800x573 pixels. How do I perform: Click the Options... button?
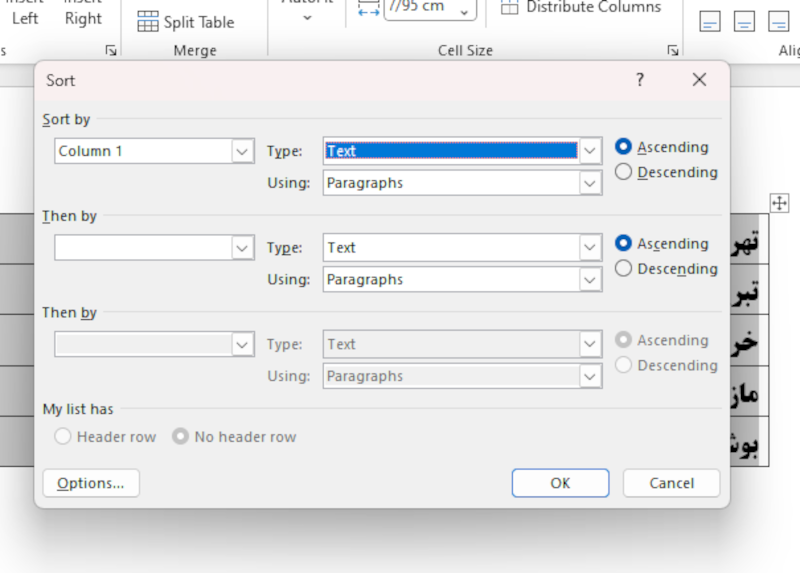tap(91, 483)
